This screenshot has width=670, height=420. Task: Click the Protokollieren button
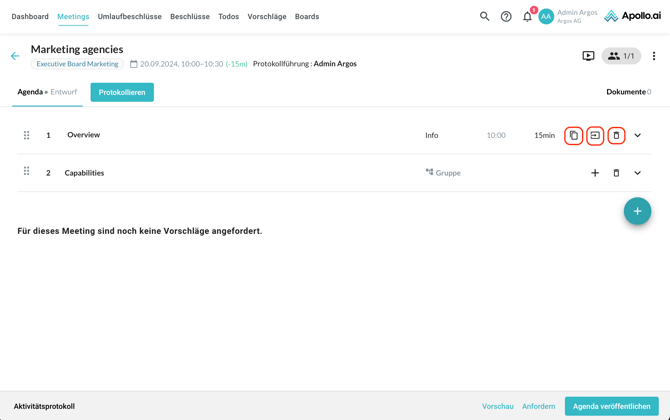(x=122, y=92)
